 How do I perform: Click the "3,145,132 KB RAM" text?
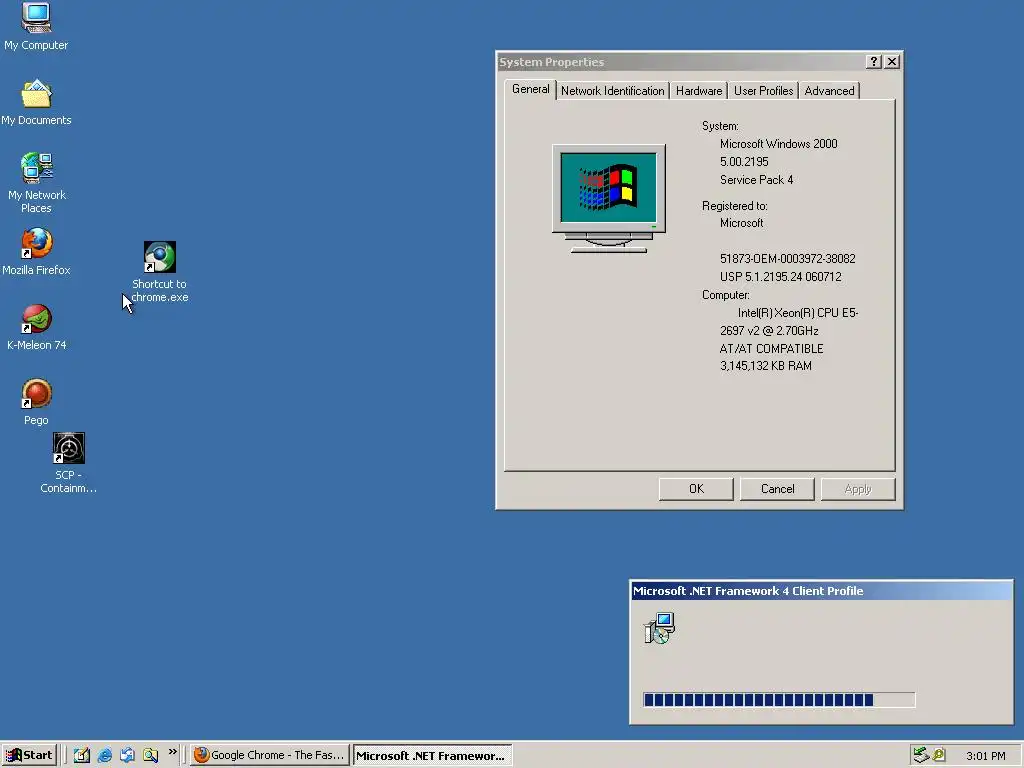[765, 366]
